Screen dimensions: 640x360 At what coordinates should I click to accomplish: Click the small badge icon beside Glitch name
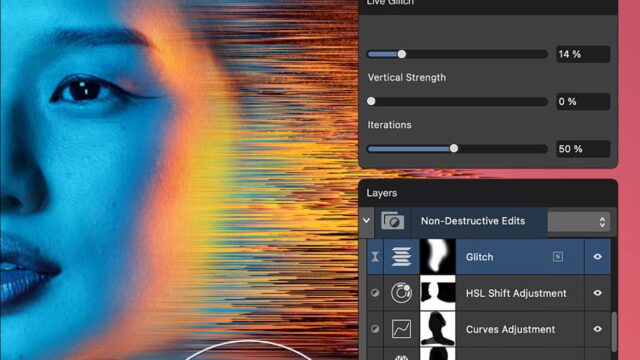558,257
